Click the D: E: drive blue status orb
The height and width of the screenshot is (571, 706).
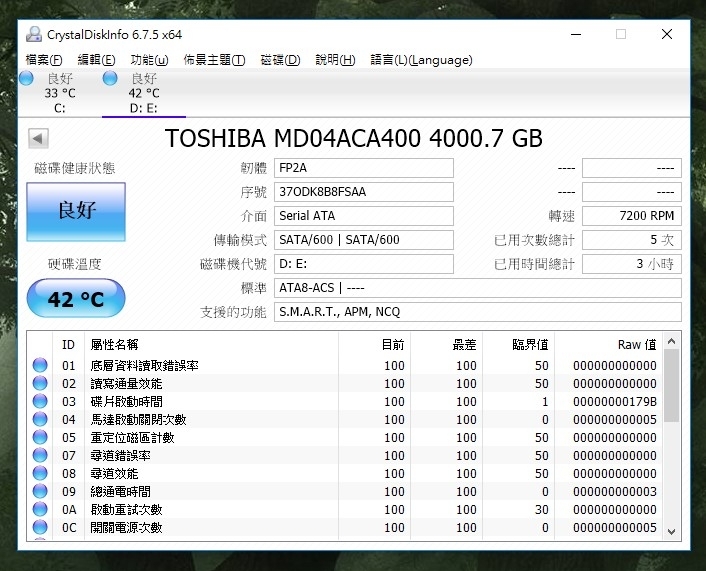(110, 78)
